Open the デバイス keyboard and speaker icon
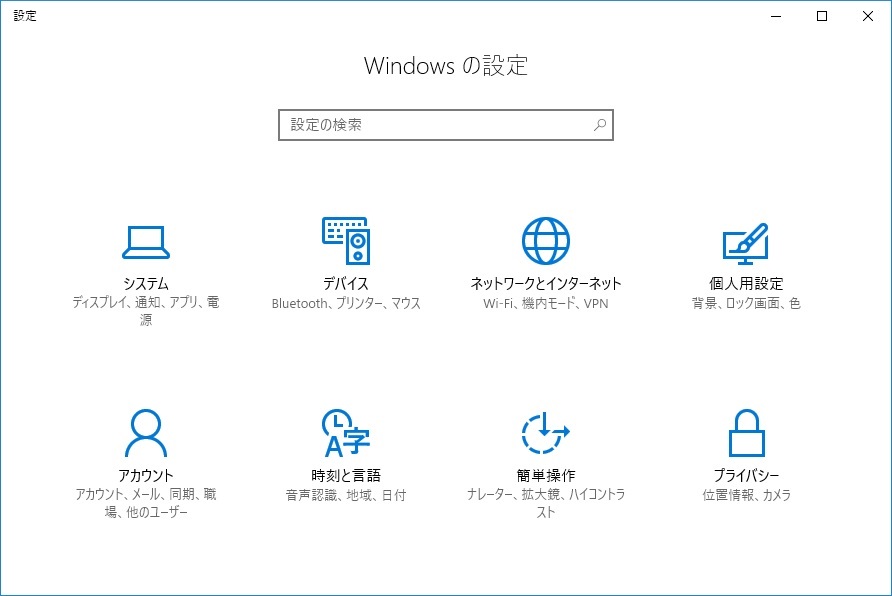Screen dimensions: 892x596 point(346,241)
